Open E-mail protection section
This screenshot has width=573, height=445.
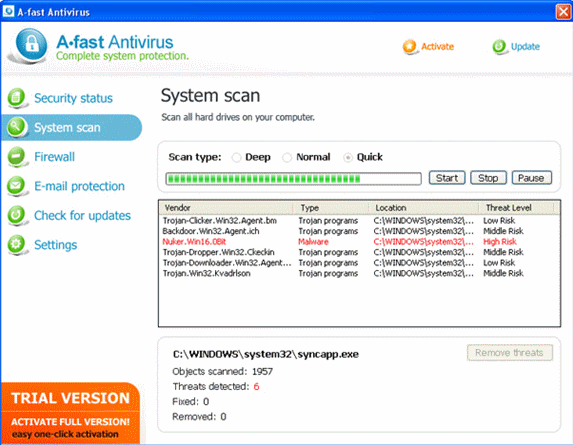pyautogui.click(x=79, y=186)
